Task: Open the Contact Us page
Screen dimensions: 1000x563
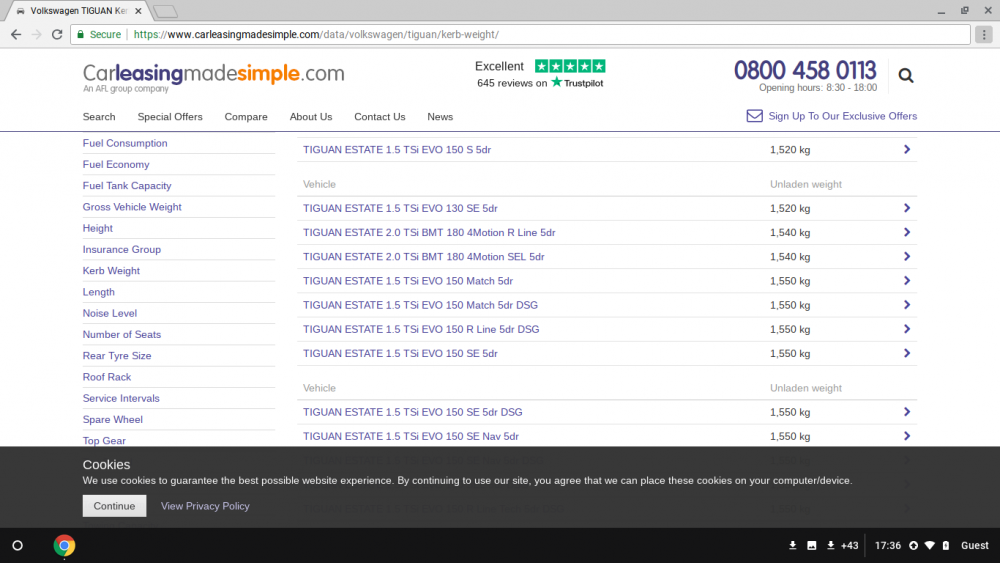Action: pyautogui.click(x=379, y=117)
